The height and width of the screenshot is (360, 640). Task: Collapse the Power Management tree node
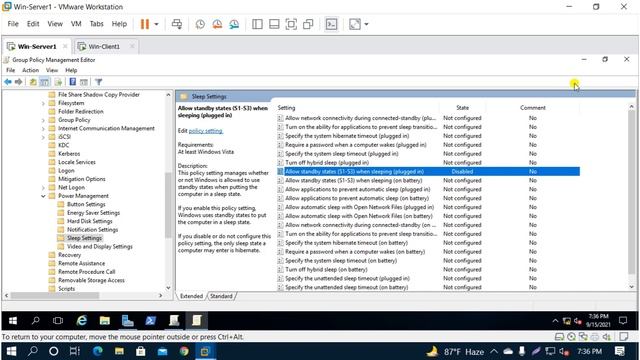43,196
